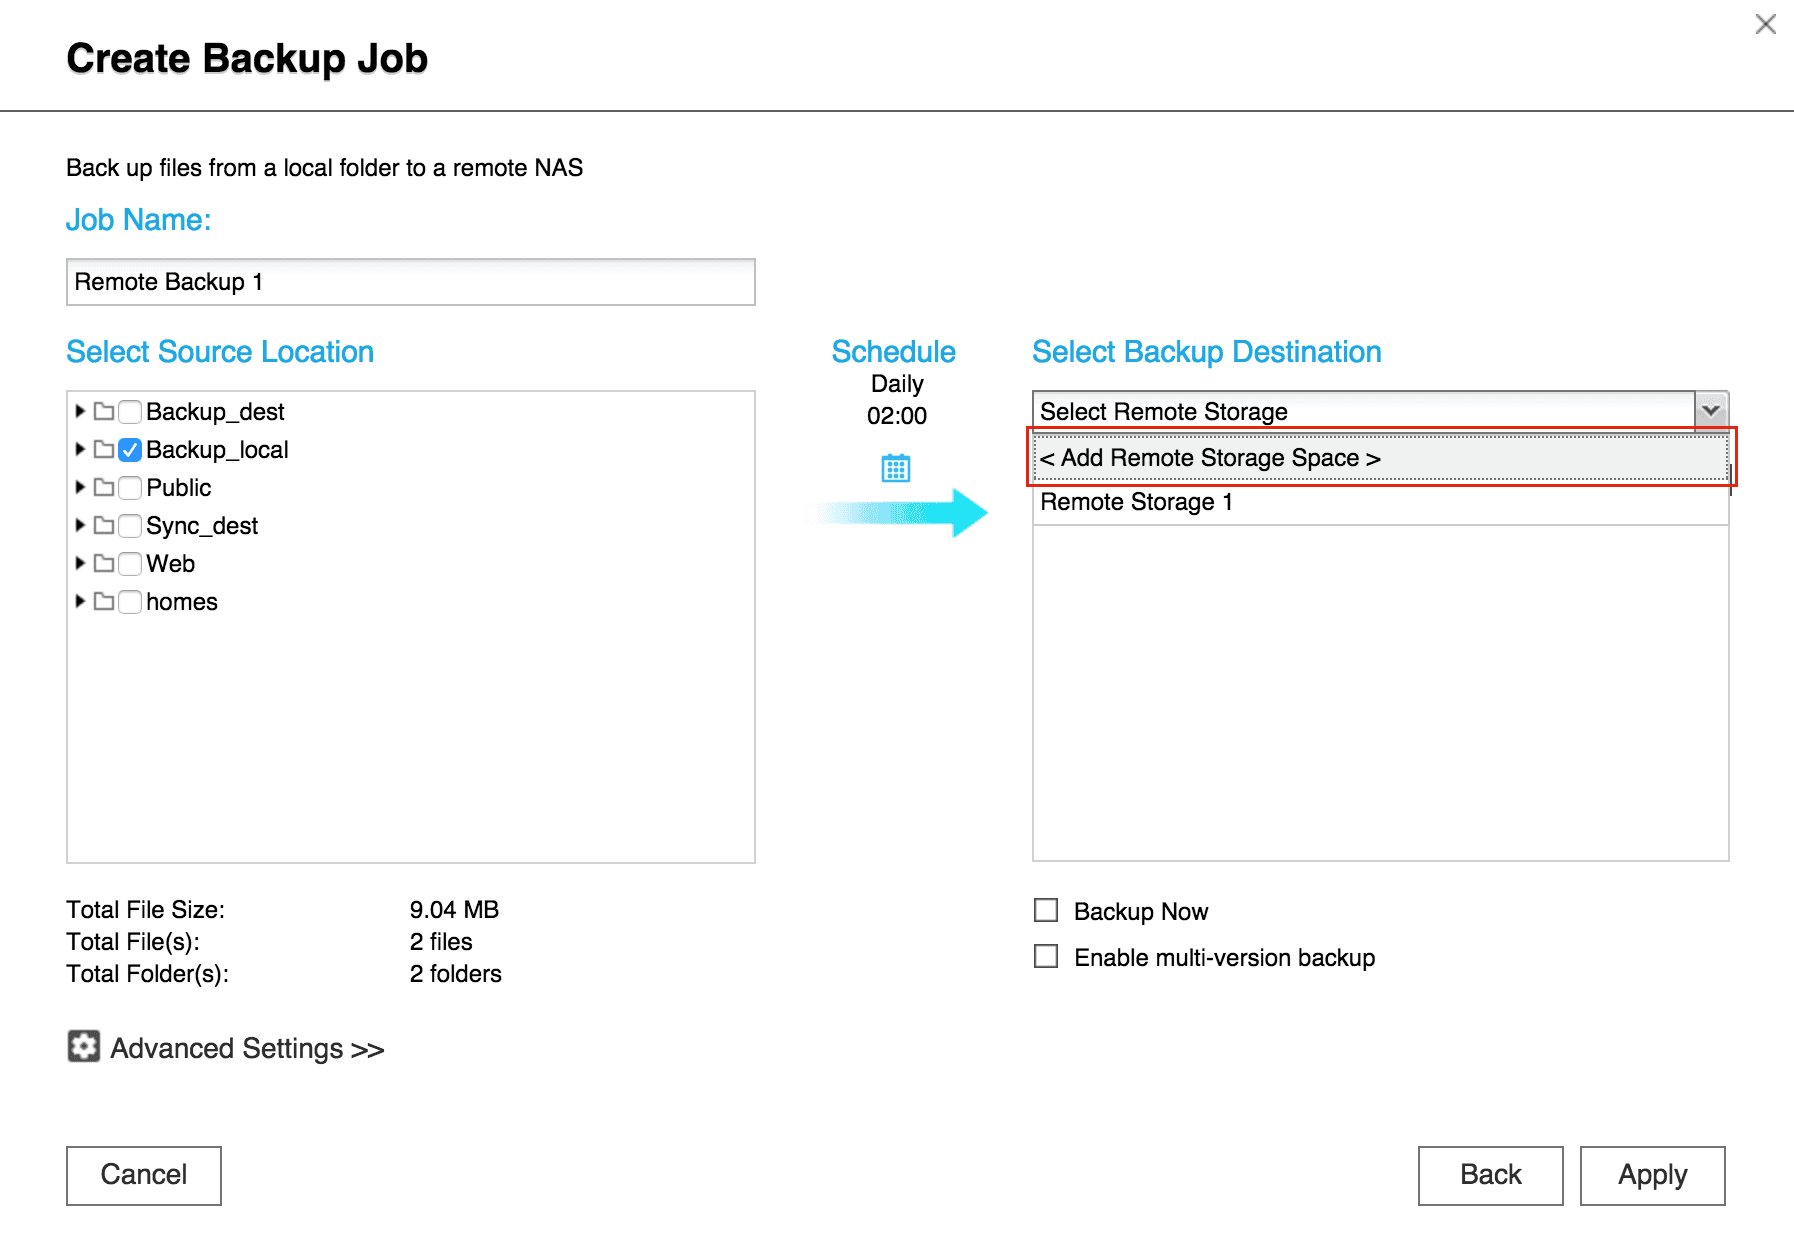Check the Public folder checkbox
Viewport: 1794px width, 1252px height.
[130, 488]
